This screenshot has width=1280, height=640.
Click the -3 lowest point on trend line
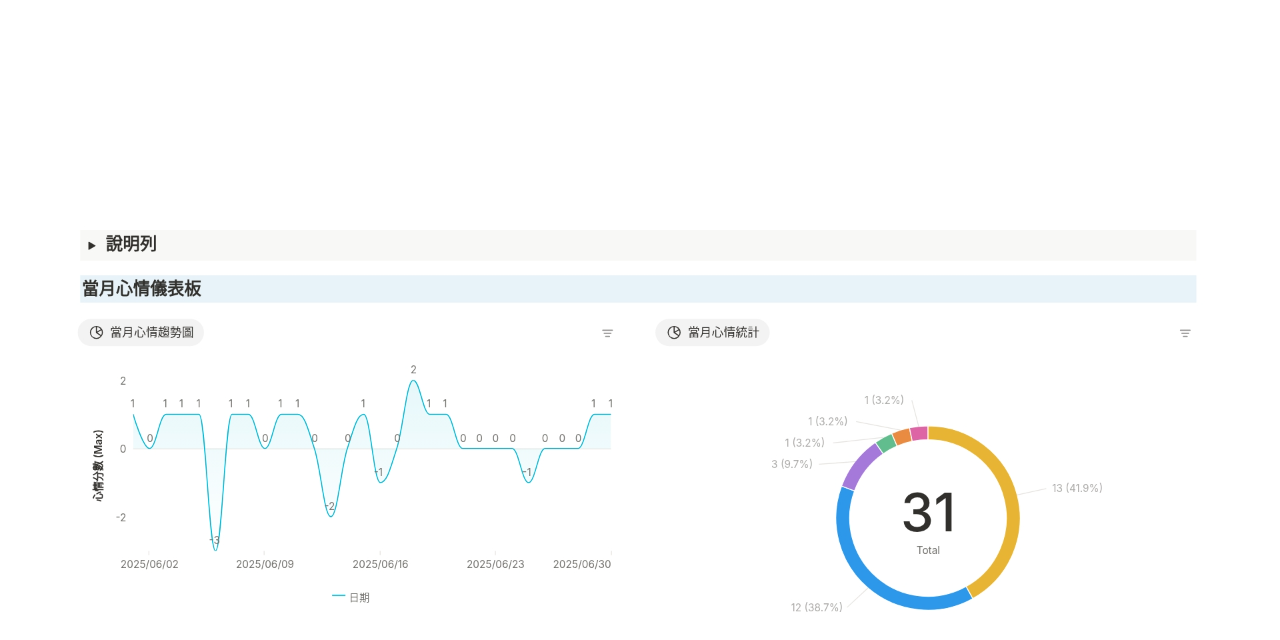215,549
